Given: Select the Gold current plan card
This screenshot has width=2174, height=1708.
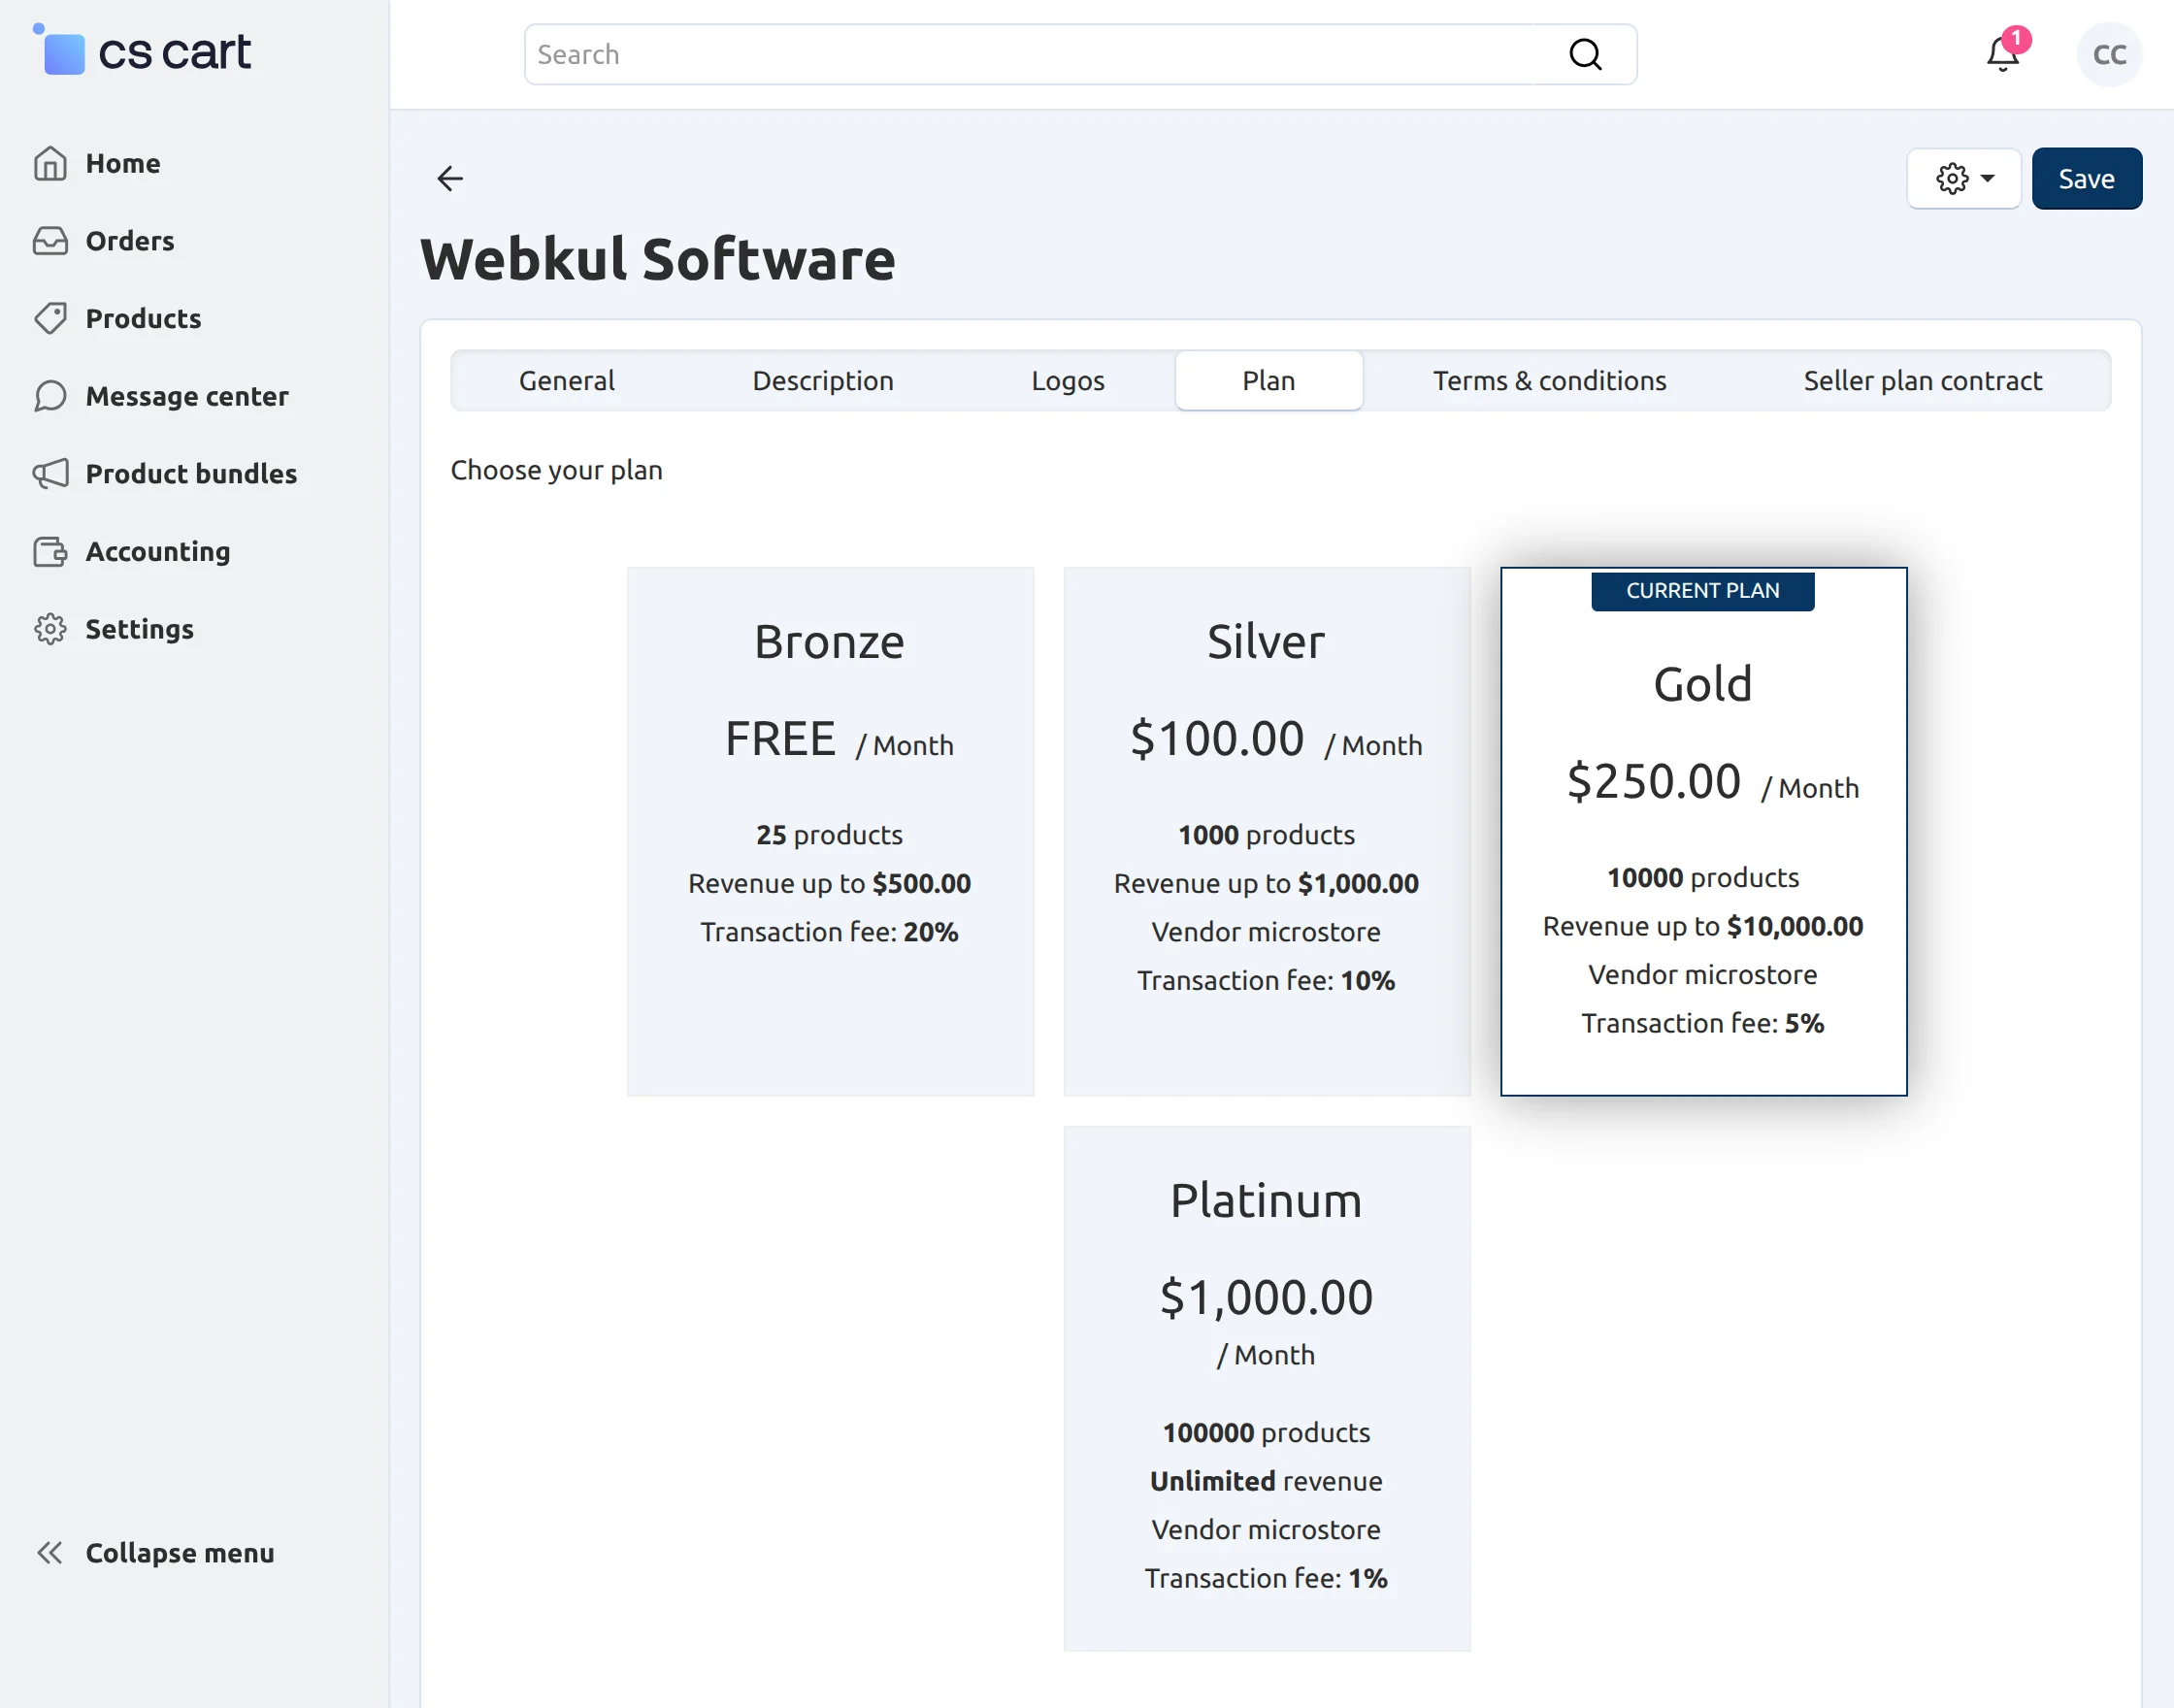Looking at the screenshot, I should tap(1703, 831).
